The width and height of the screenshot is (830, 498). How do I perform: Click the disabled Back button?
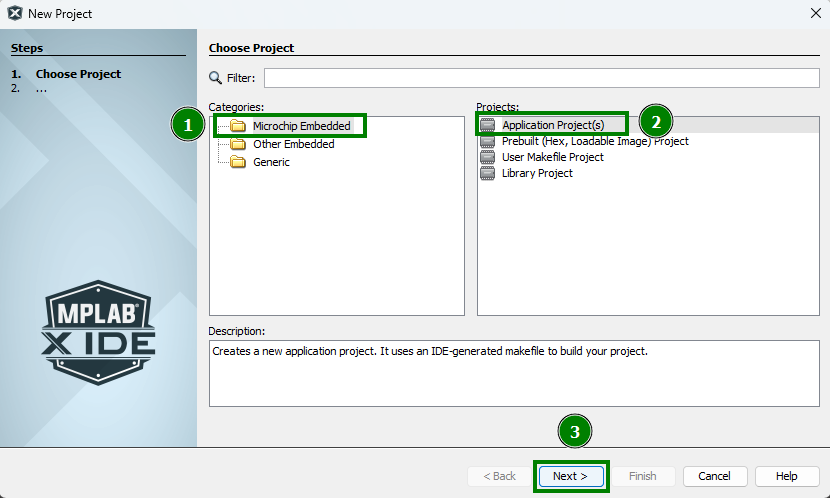pyautogui.click(x=499, y=476)
